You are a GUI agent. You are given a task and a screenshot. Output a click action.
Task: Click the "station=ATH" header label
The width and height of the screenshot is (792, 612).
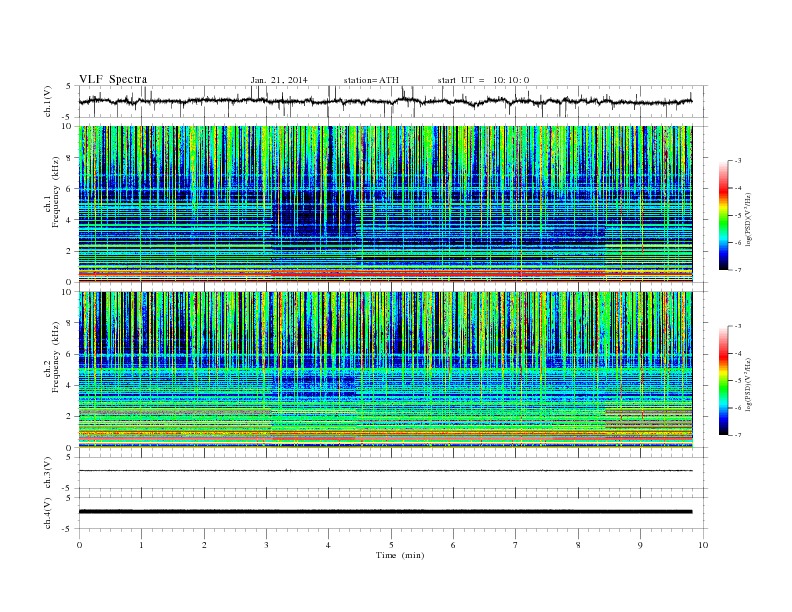371,80
